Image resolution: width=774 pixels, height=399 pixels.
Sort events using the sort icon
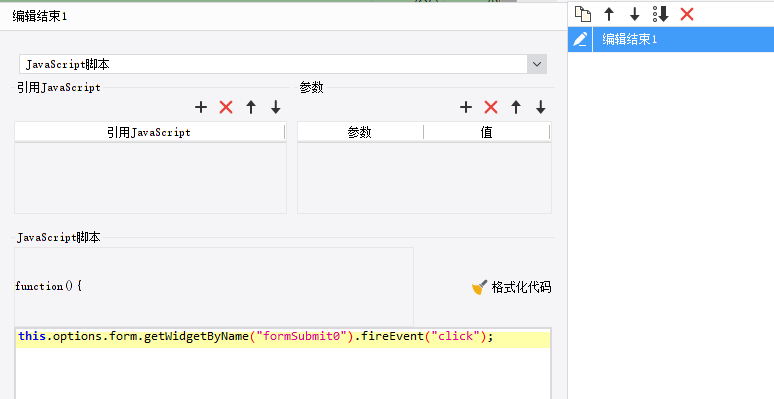[660, 14]
